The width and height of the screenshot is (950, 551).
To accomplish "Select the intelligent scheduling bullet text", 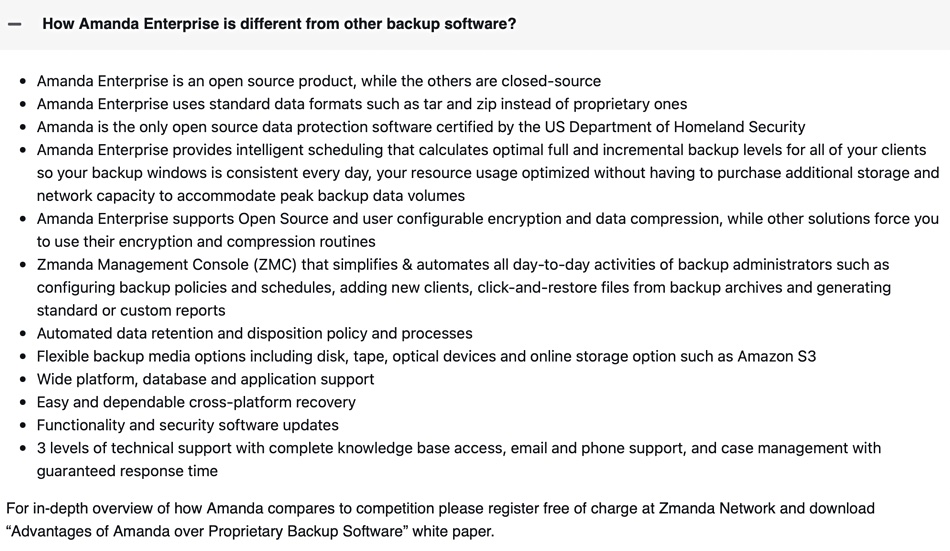I will (x=488, y=173).
